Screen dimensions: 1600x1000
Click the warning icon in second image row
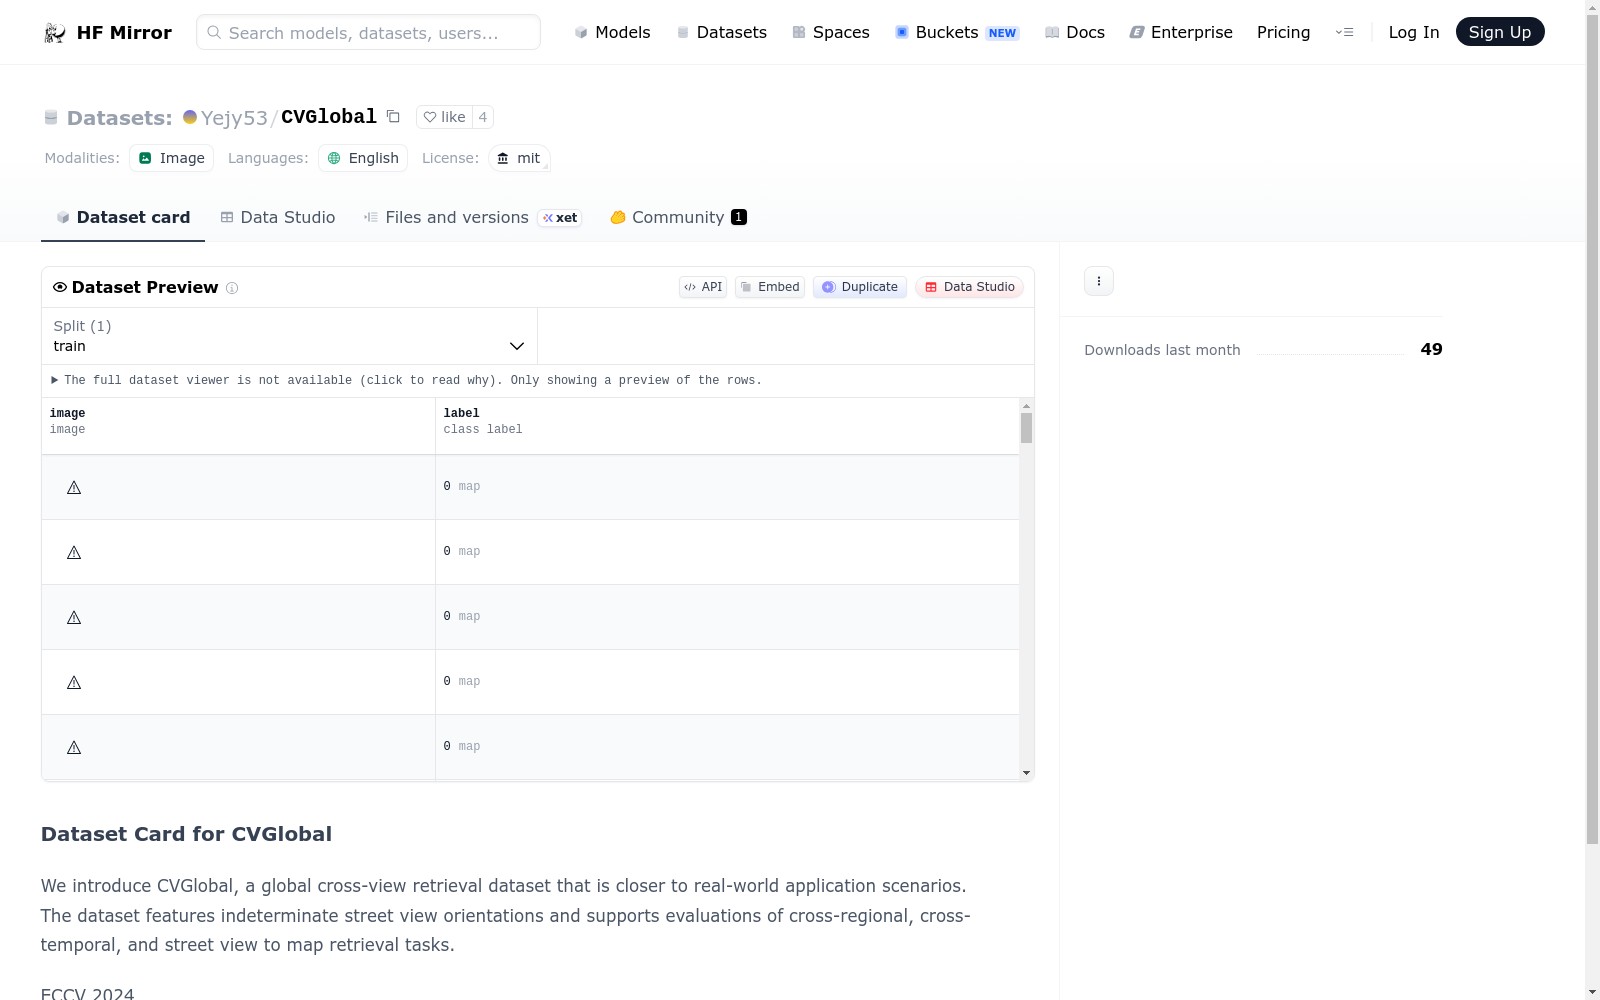(x=74, y=553)
